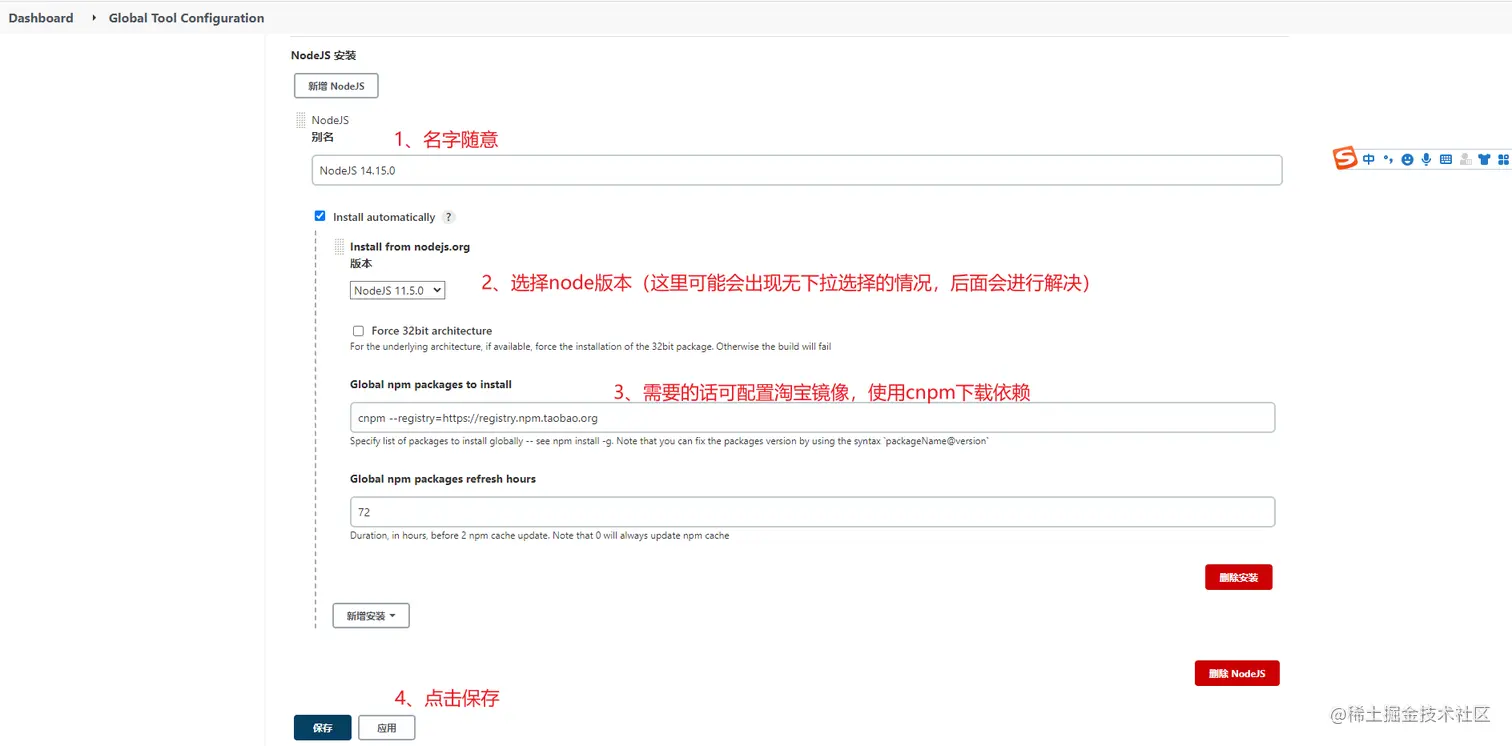Viewport: 1512px width, 746px height.
Task: Click the red 删除 NodeJS button
Action: coord(1237,673)
